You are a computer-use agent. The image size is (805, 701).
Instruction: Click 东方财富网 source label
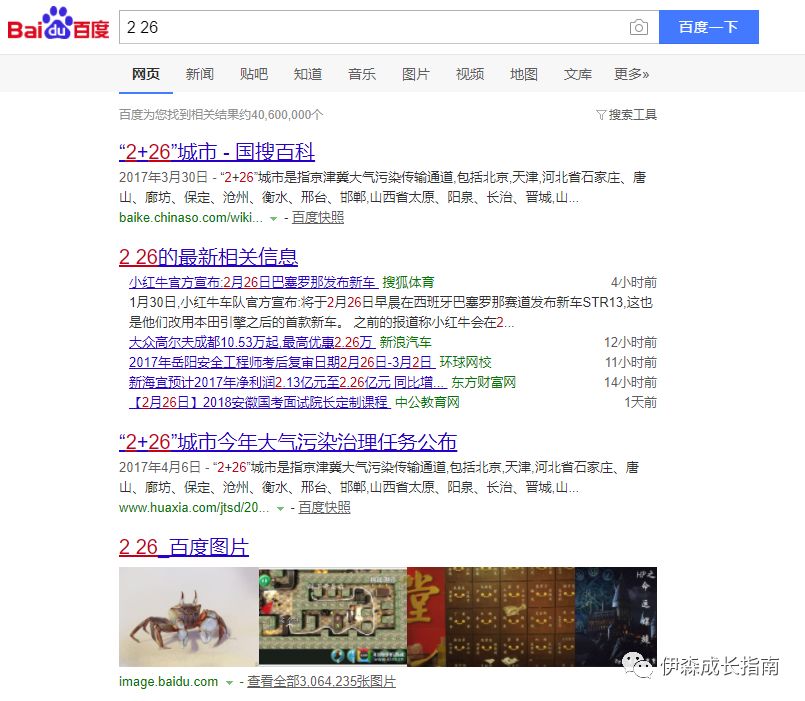[483, 382]
